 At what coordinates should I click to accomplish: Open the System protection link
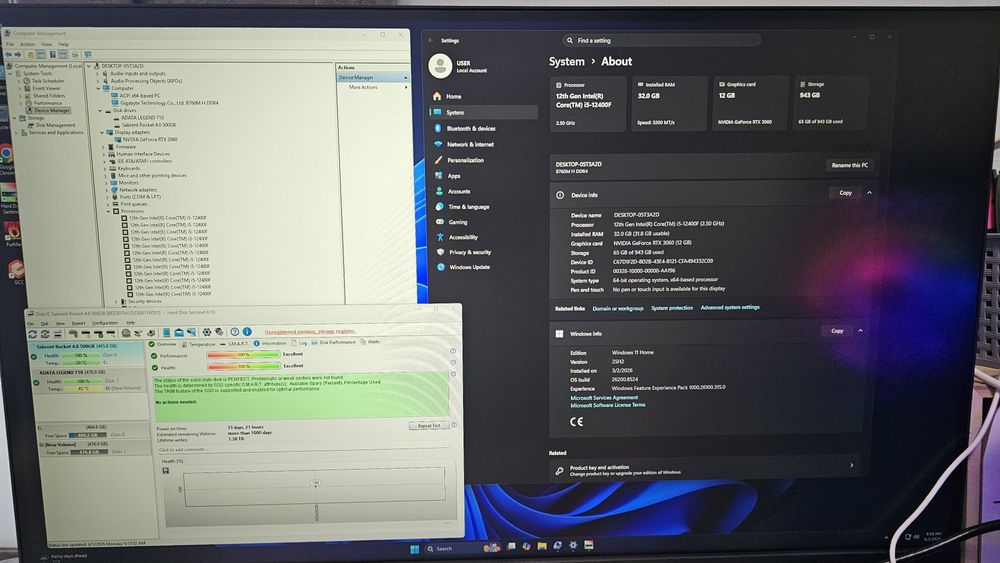[x=672, y=308]
